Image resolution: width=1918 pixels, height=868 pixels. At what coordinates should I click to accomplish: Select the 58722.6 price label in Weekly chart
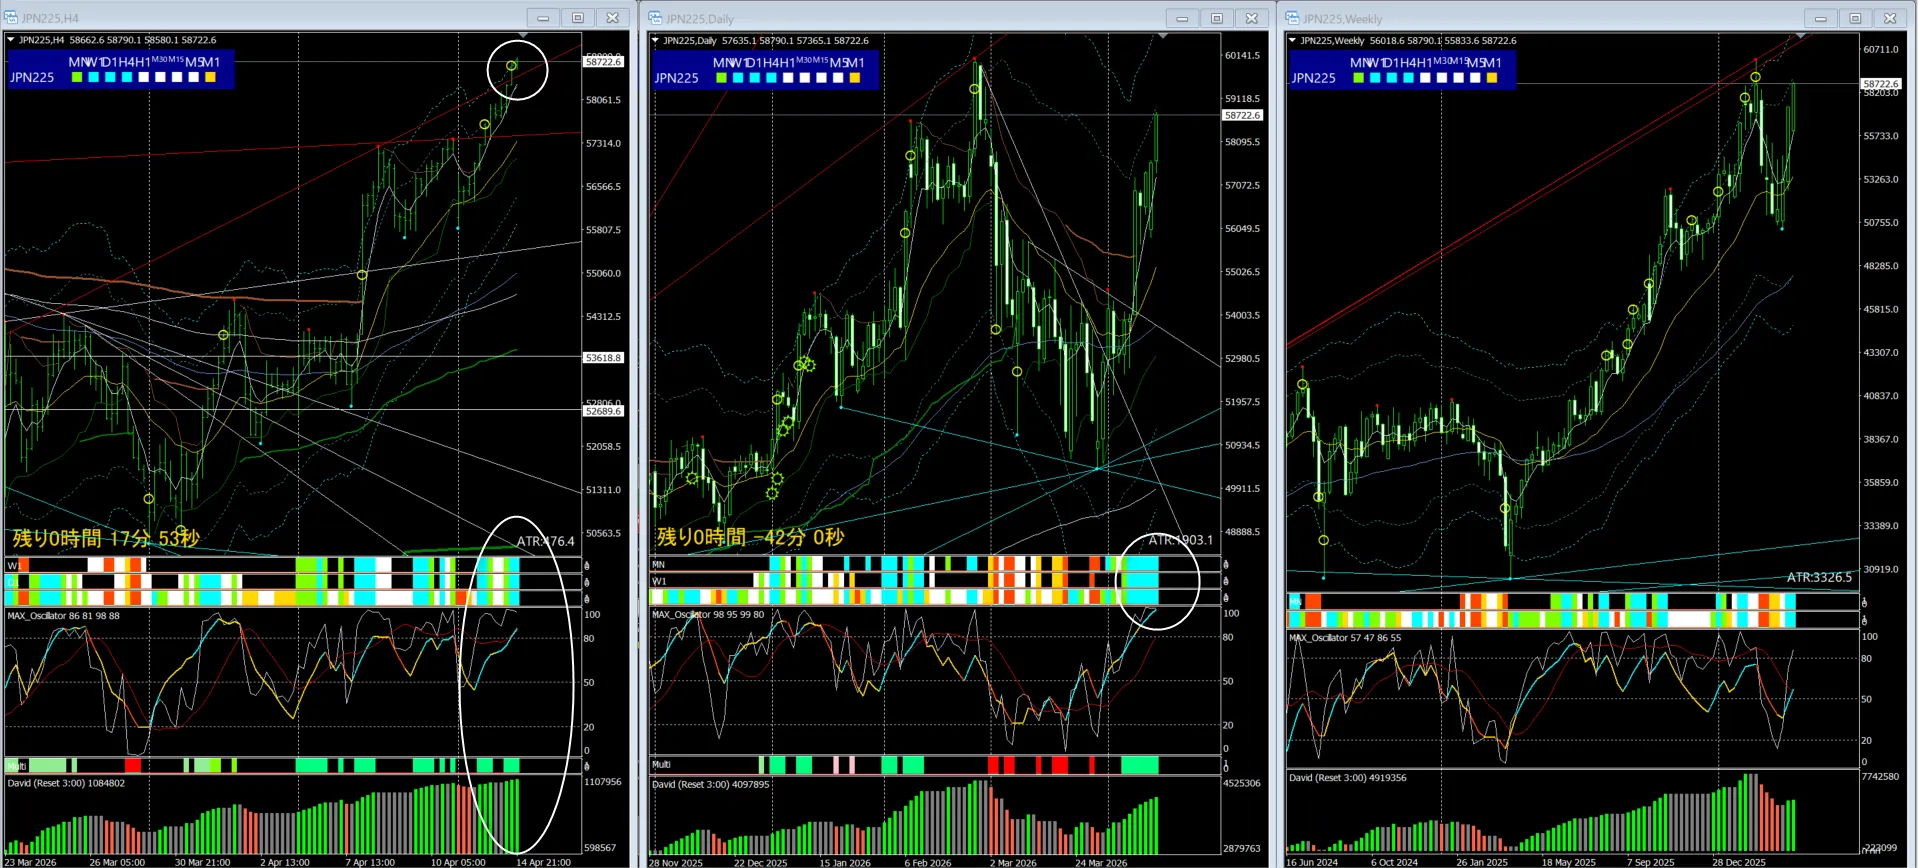coord(1880,84)
